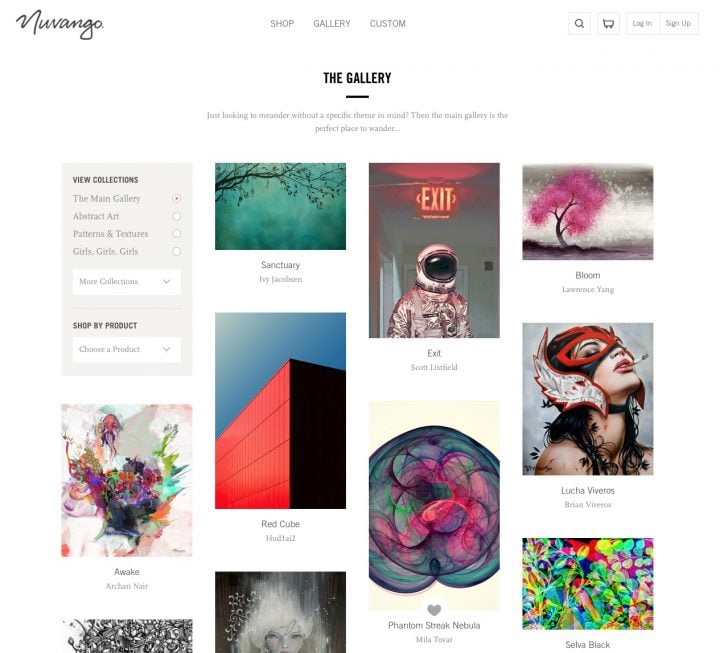The height and width of the screenshot is (653, 720).
Task: Open the SHOP menu item
Action: 282,23
